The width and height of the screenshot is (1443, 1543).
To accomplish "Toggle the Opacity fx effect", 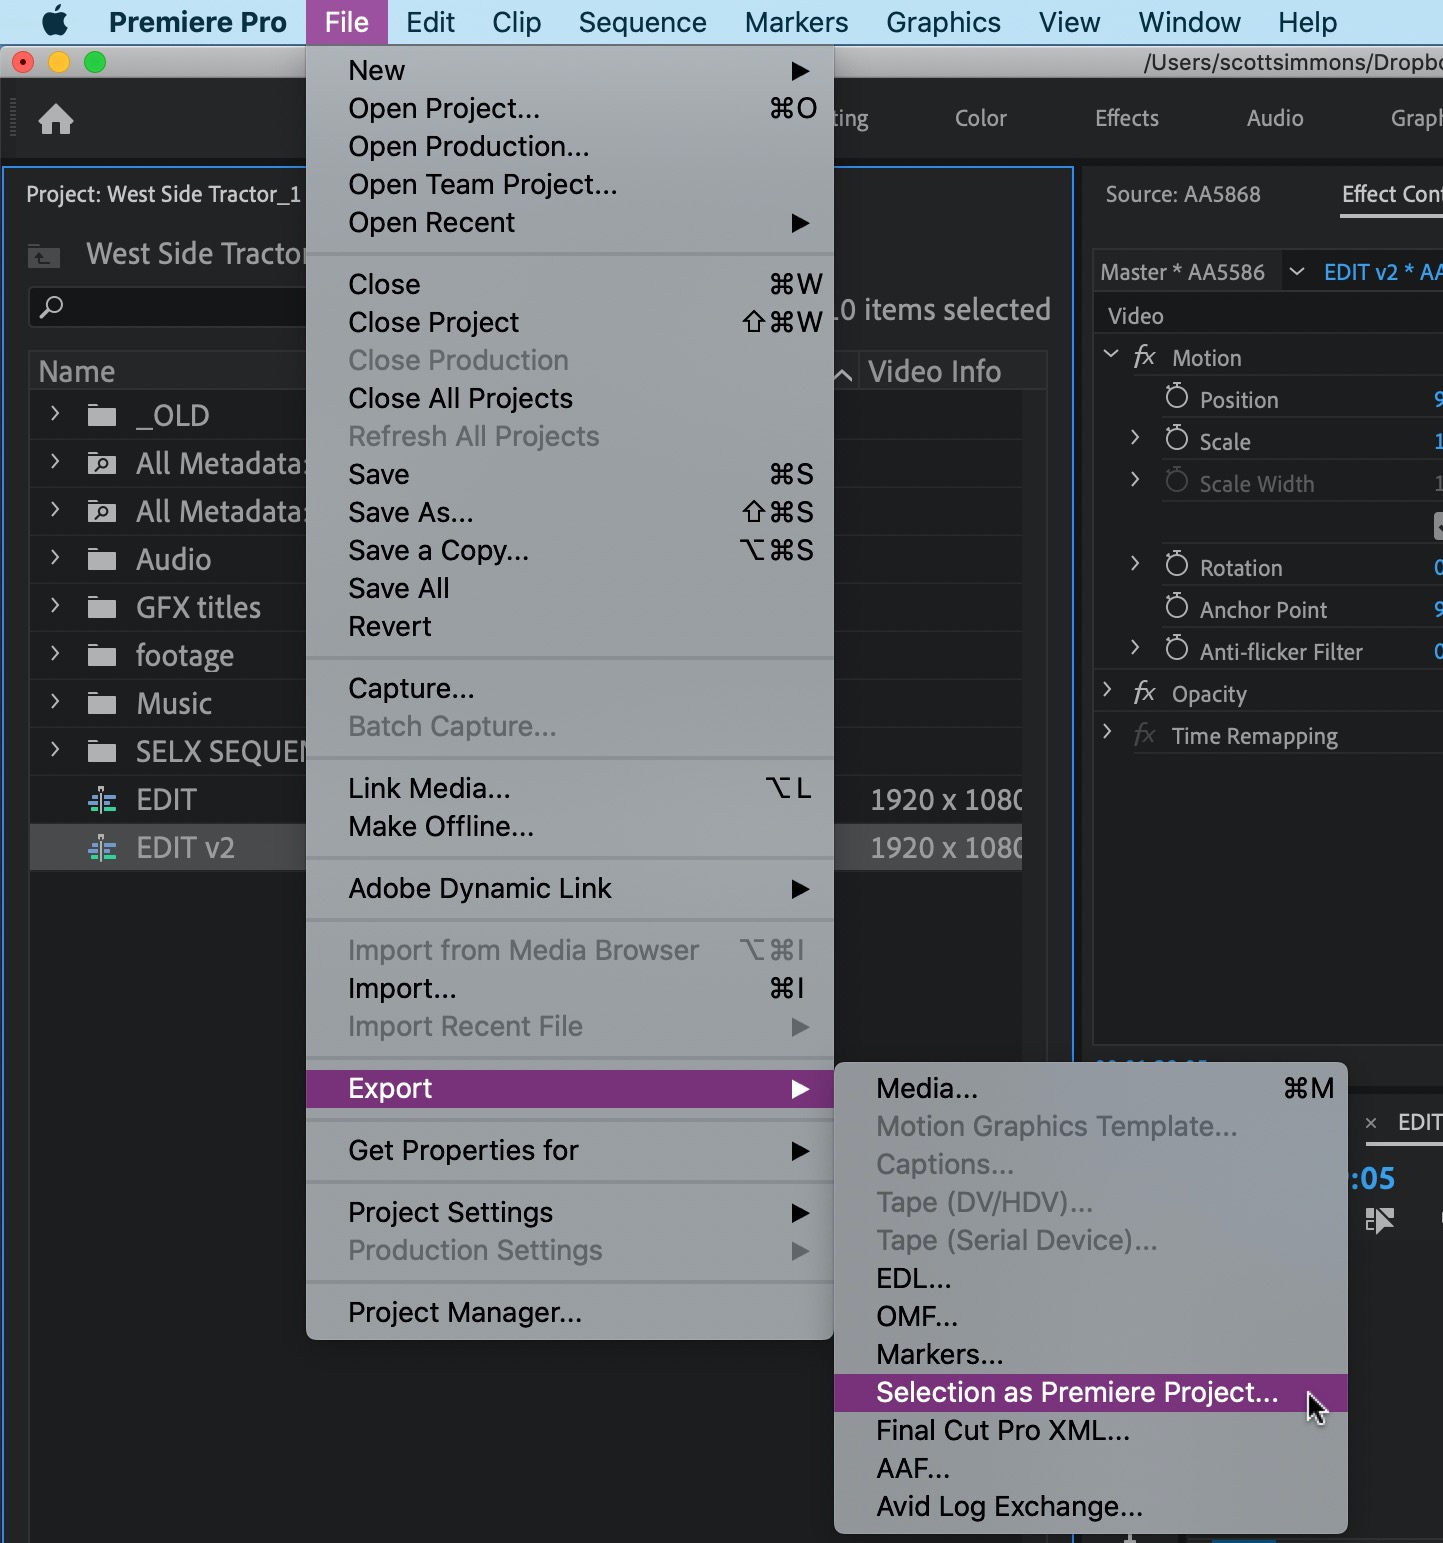I will pos(1145,693).
